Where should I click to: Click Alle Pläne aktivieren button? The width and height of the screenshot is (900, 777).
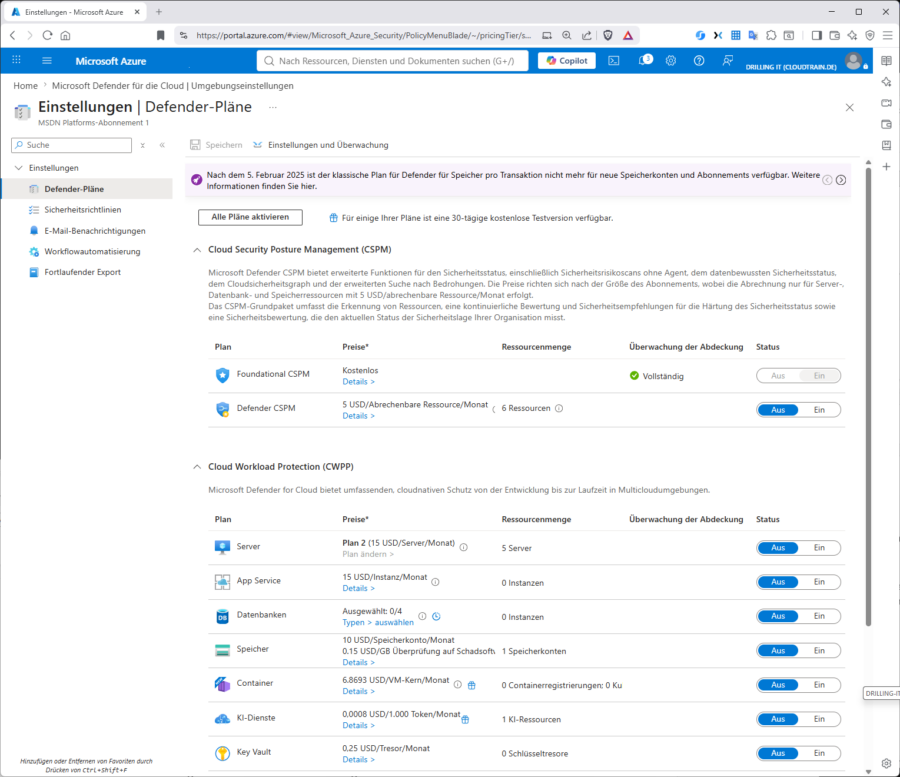(x=250, y=217)
